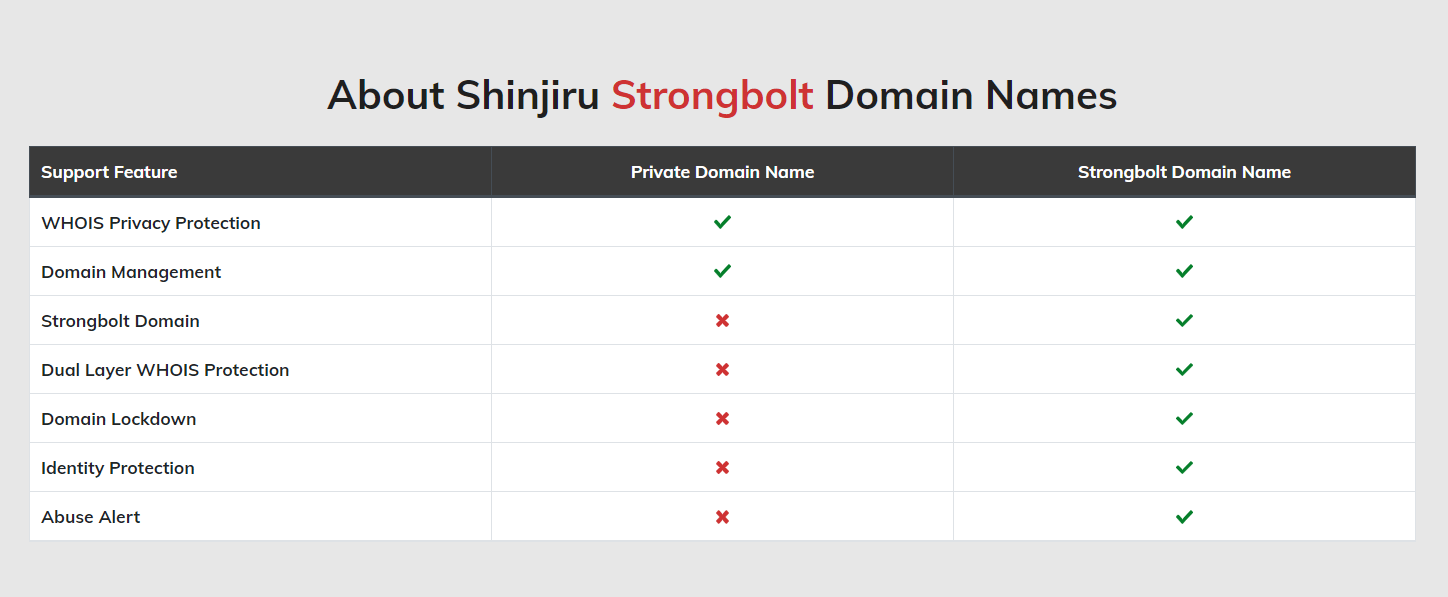Click red cross in Strongbolt Domain row
1448x597 pixels.
(722, 321)
